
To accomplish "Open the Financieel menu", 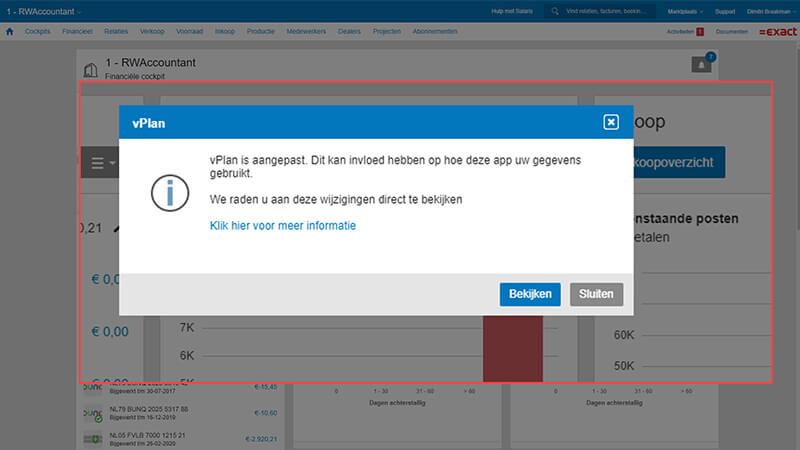I will (78, 32).
